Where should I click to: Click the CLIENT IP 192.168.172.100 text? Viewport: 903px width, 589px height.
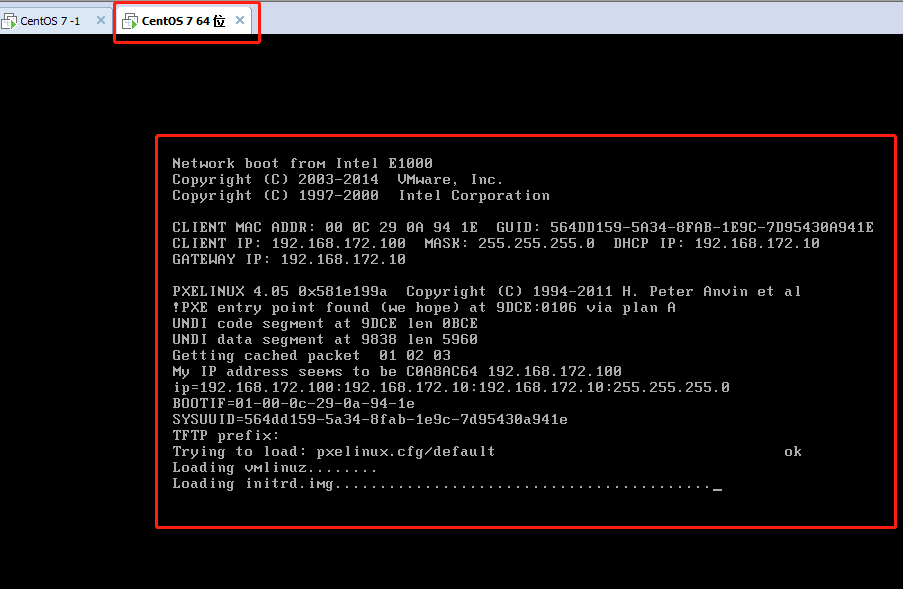tap(289, 244)
